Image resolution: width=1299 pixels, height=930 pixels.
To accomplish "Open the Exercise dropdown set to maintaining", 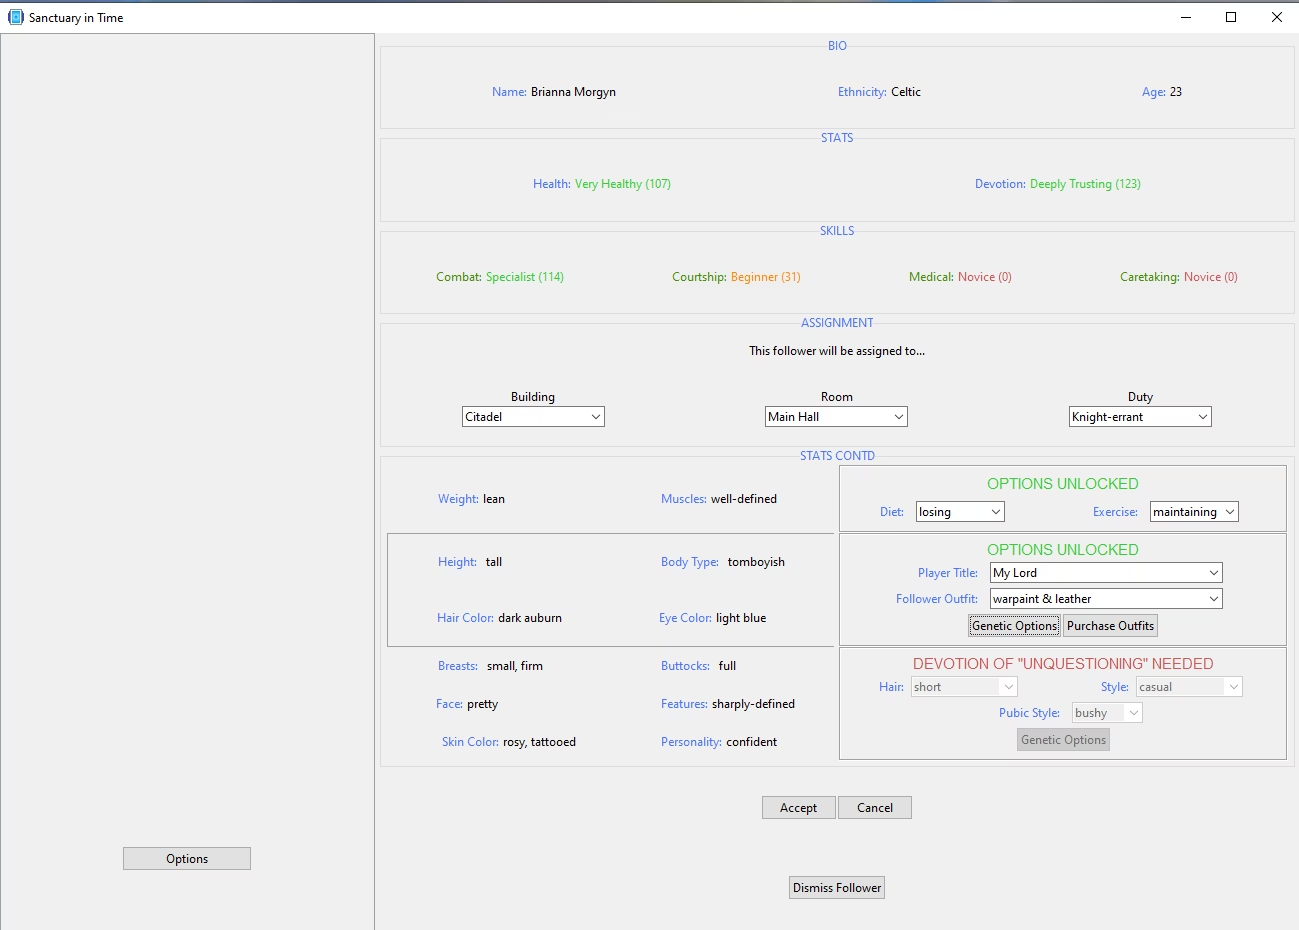I will tap(1194, 512).
